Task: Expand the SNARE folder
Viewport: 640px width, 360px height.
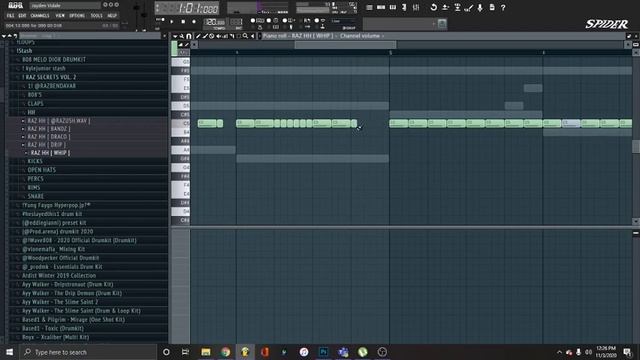Action: point(35,196)
